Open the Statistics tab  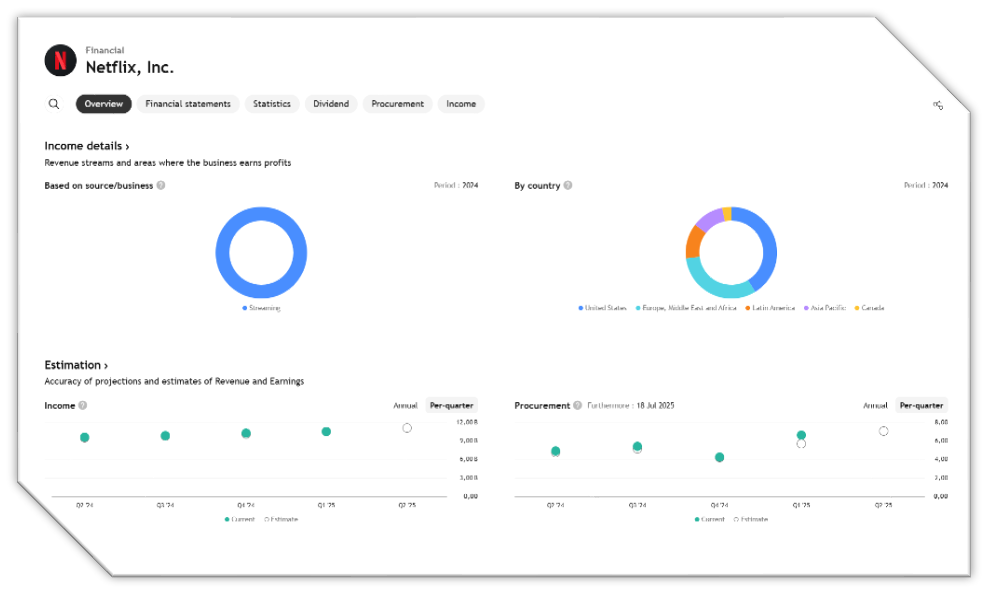pyautogui.click(x=272, y=104)
